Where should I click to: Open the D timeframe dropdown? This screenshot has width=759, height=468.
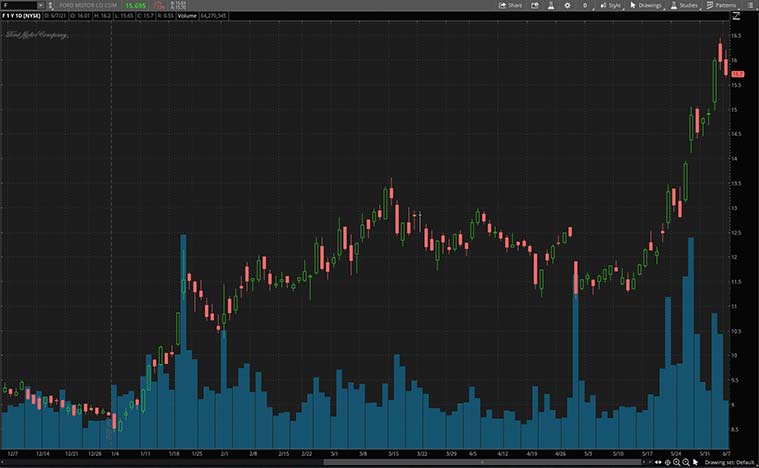point(586,5)
